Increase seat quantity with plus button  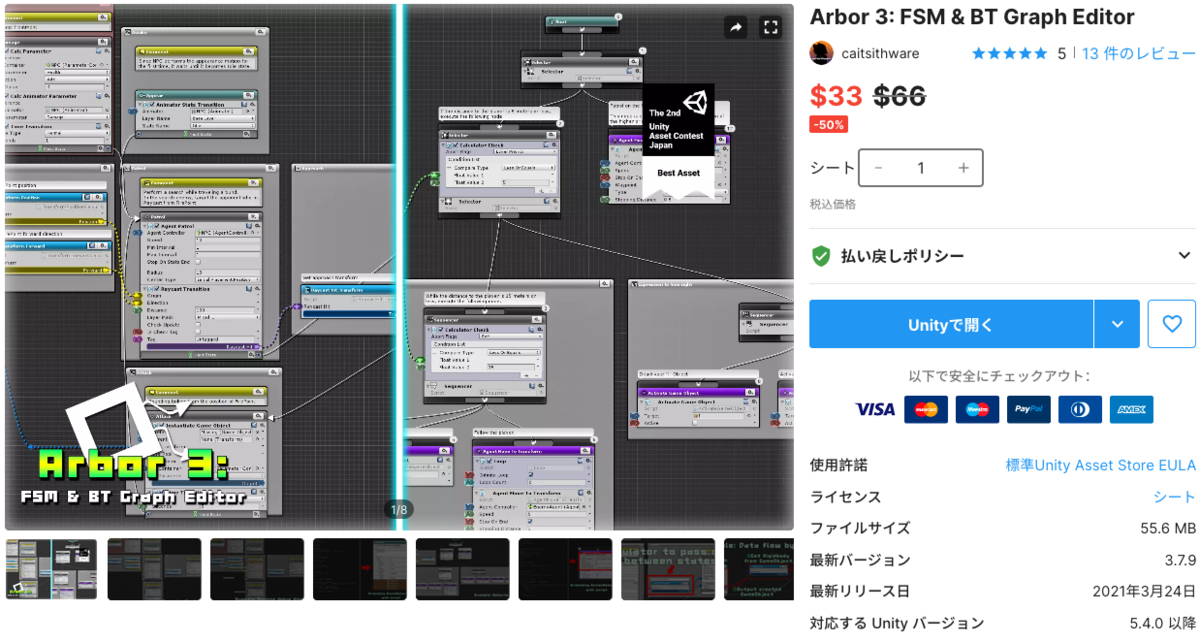pos(964,168)
